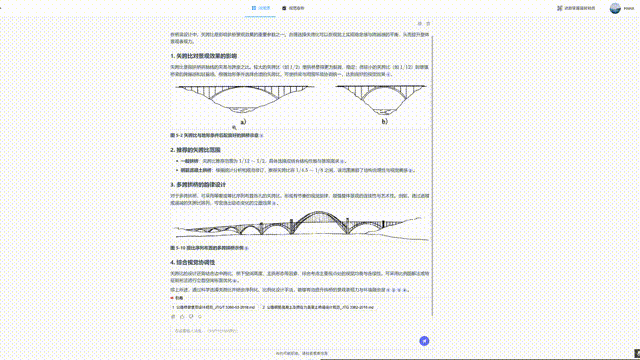The width and height of the screenshot is (640, 360).
Task: Copy the answer with copy icon
Action: pyautogui.click(x=173, y=317)
